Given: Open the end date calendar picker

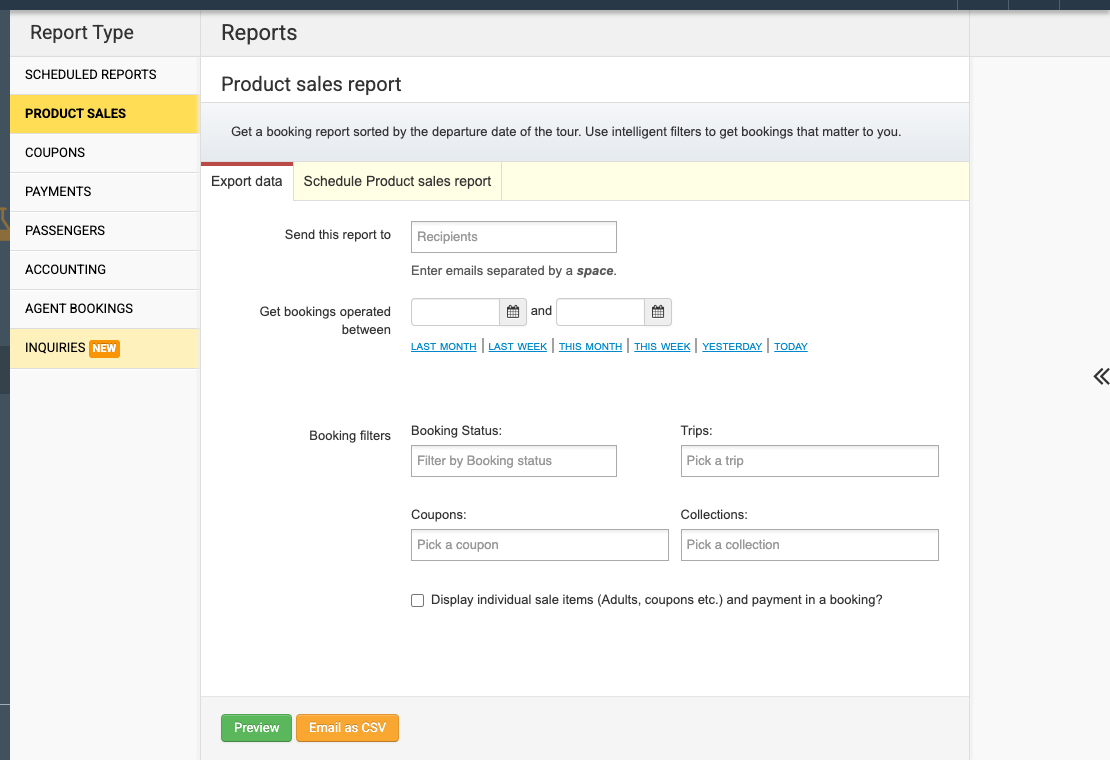Looking at the screenshot, I should (x=658, y=312).
